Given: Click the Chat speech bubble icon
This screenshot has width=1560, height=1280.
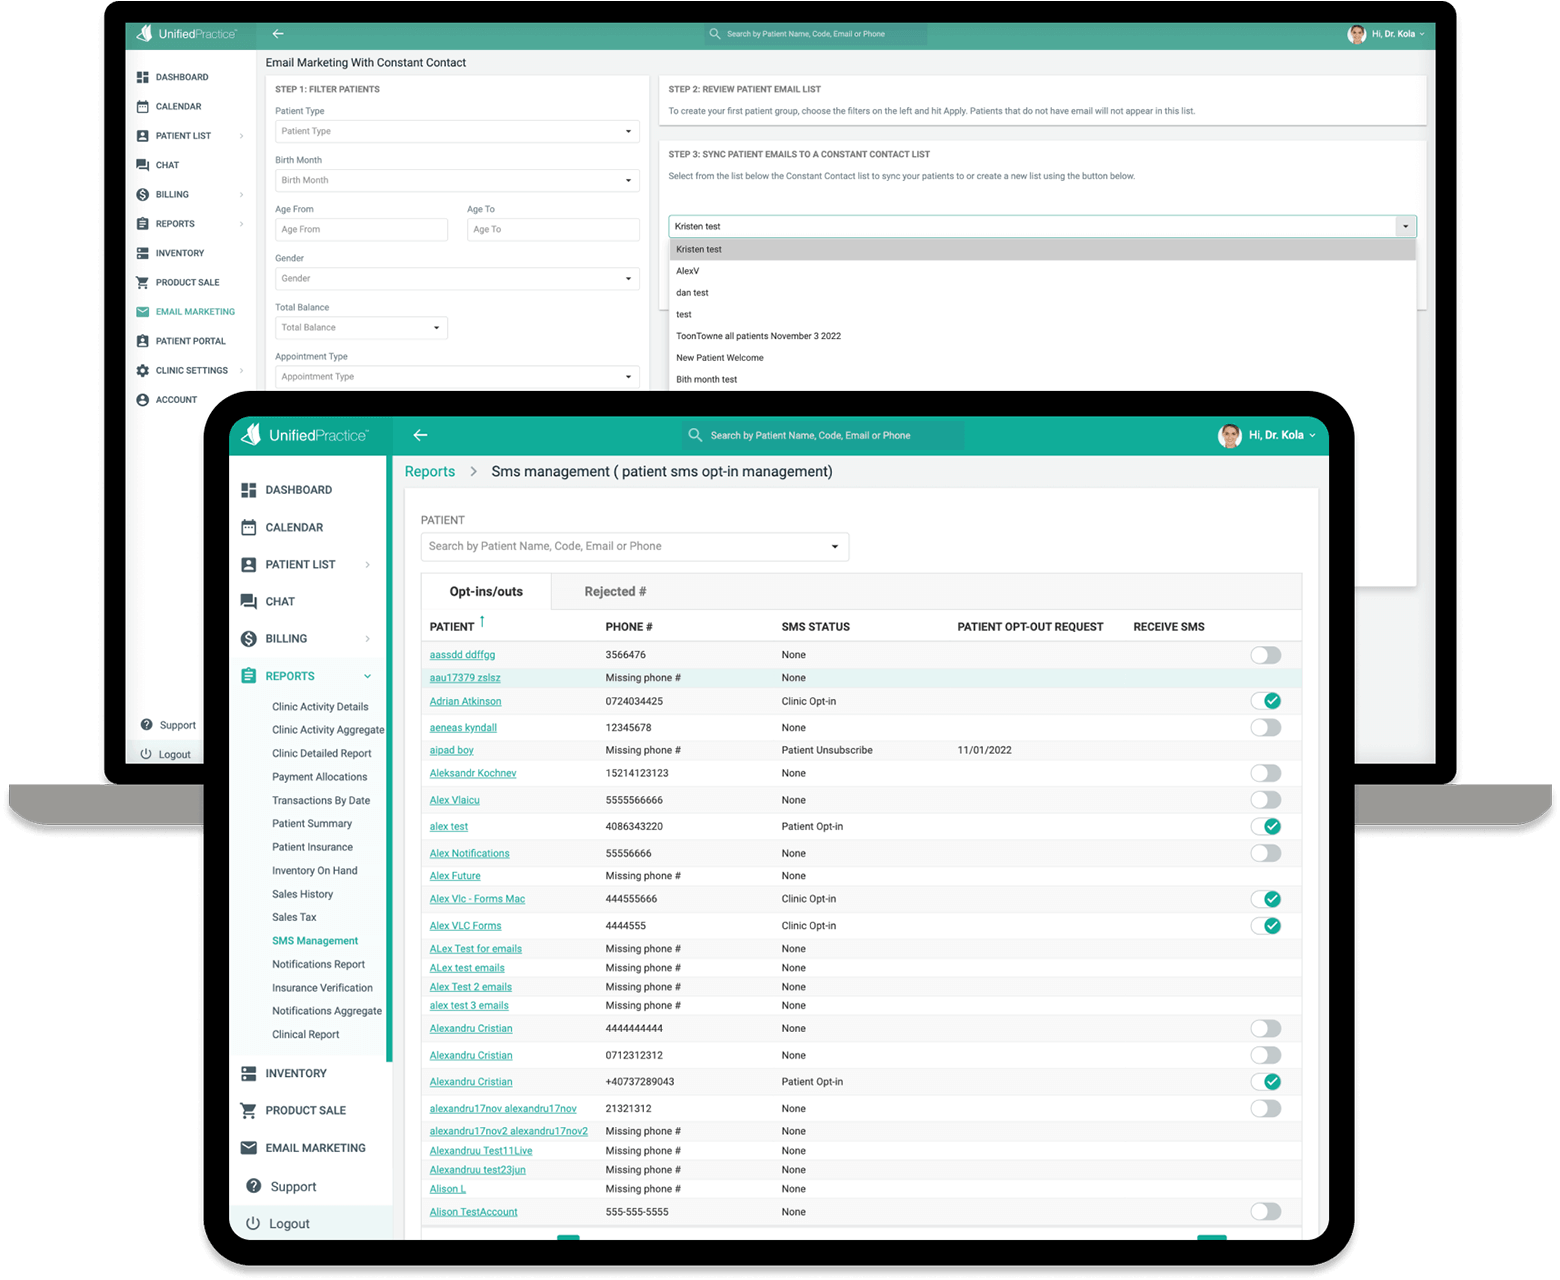Looking at the screenshot, I should [x=249, y=601].
